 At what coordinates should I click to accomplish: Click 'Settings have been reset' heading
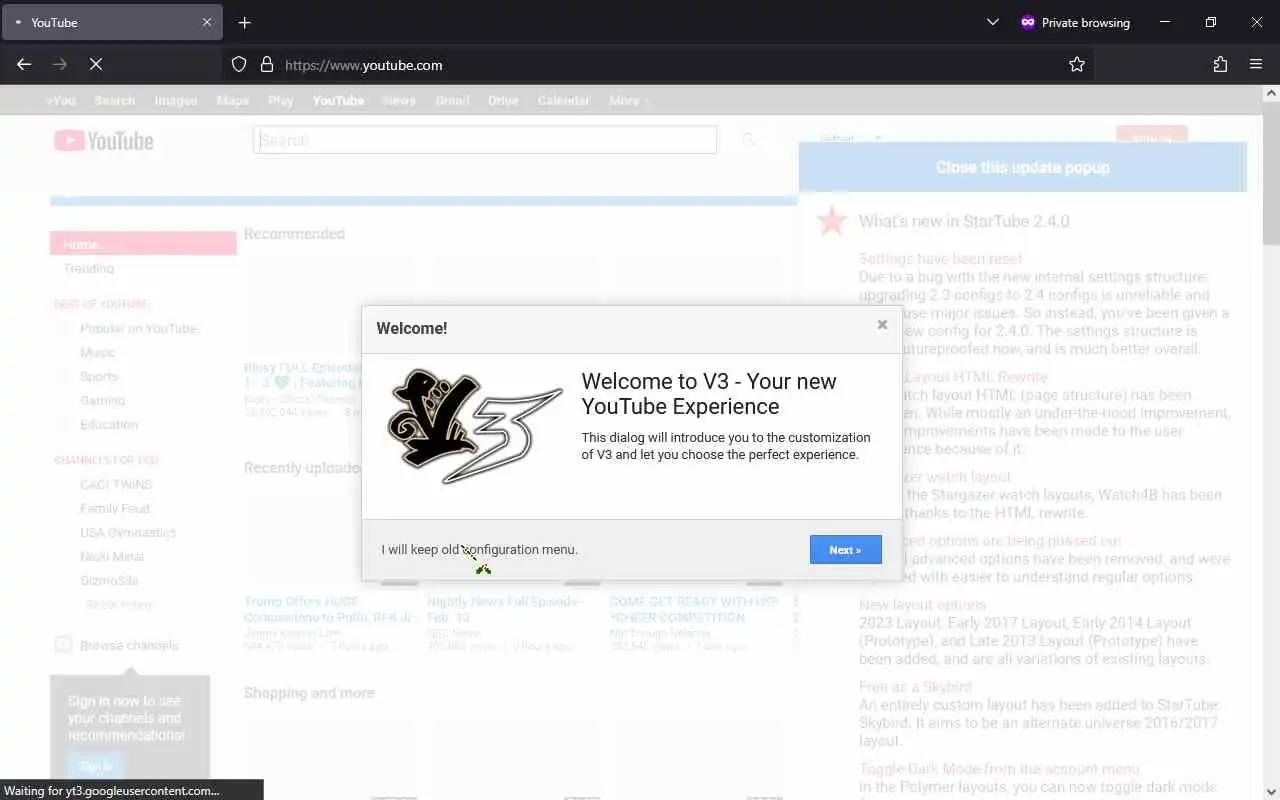(940, 258)
